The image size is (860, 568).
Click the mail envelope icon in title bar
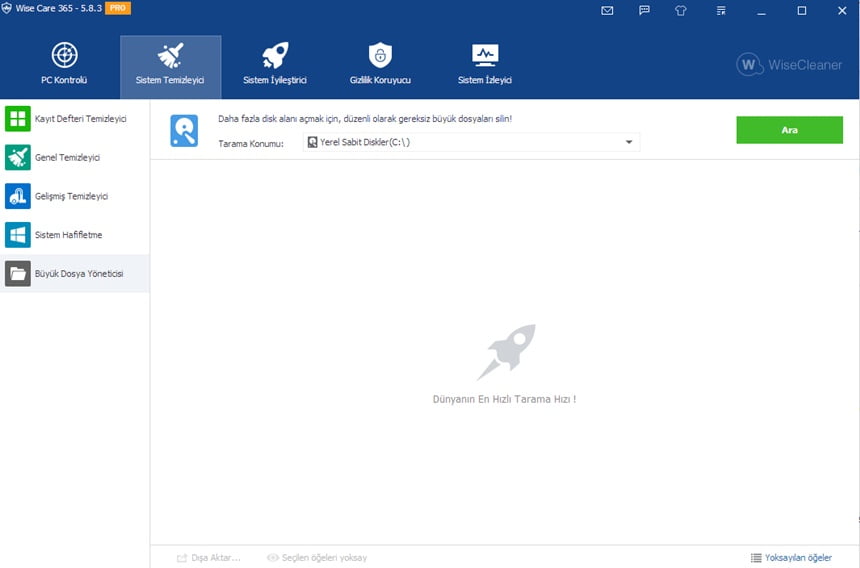pyautogui.click(x=607, y=11)
